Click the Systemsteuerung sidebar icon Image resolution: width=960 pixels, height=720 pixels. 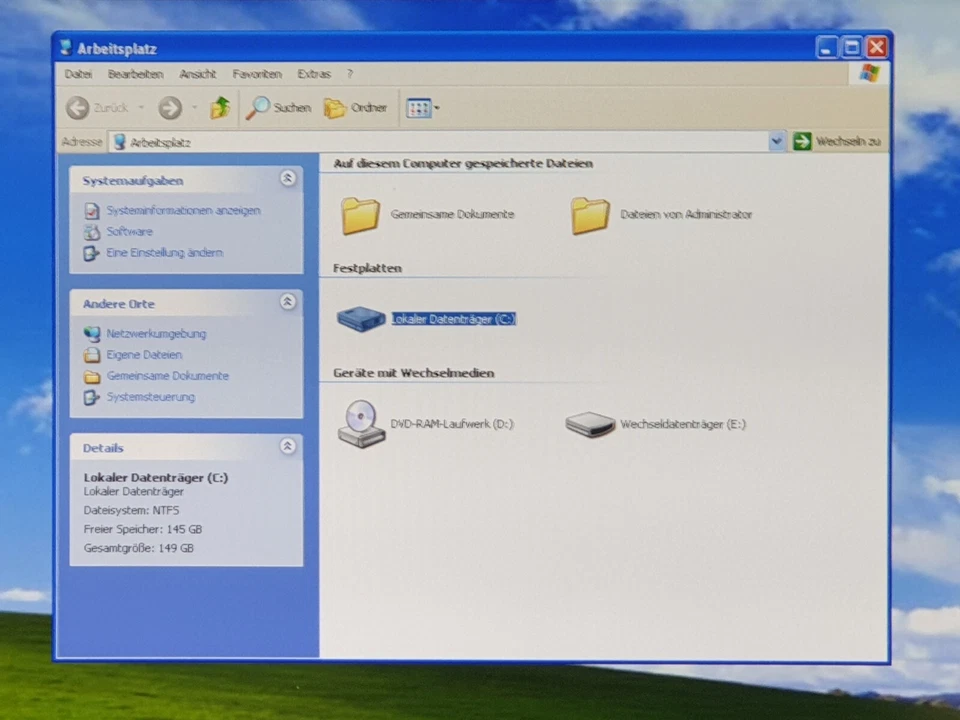pos(92,398)
